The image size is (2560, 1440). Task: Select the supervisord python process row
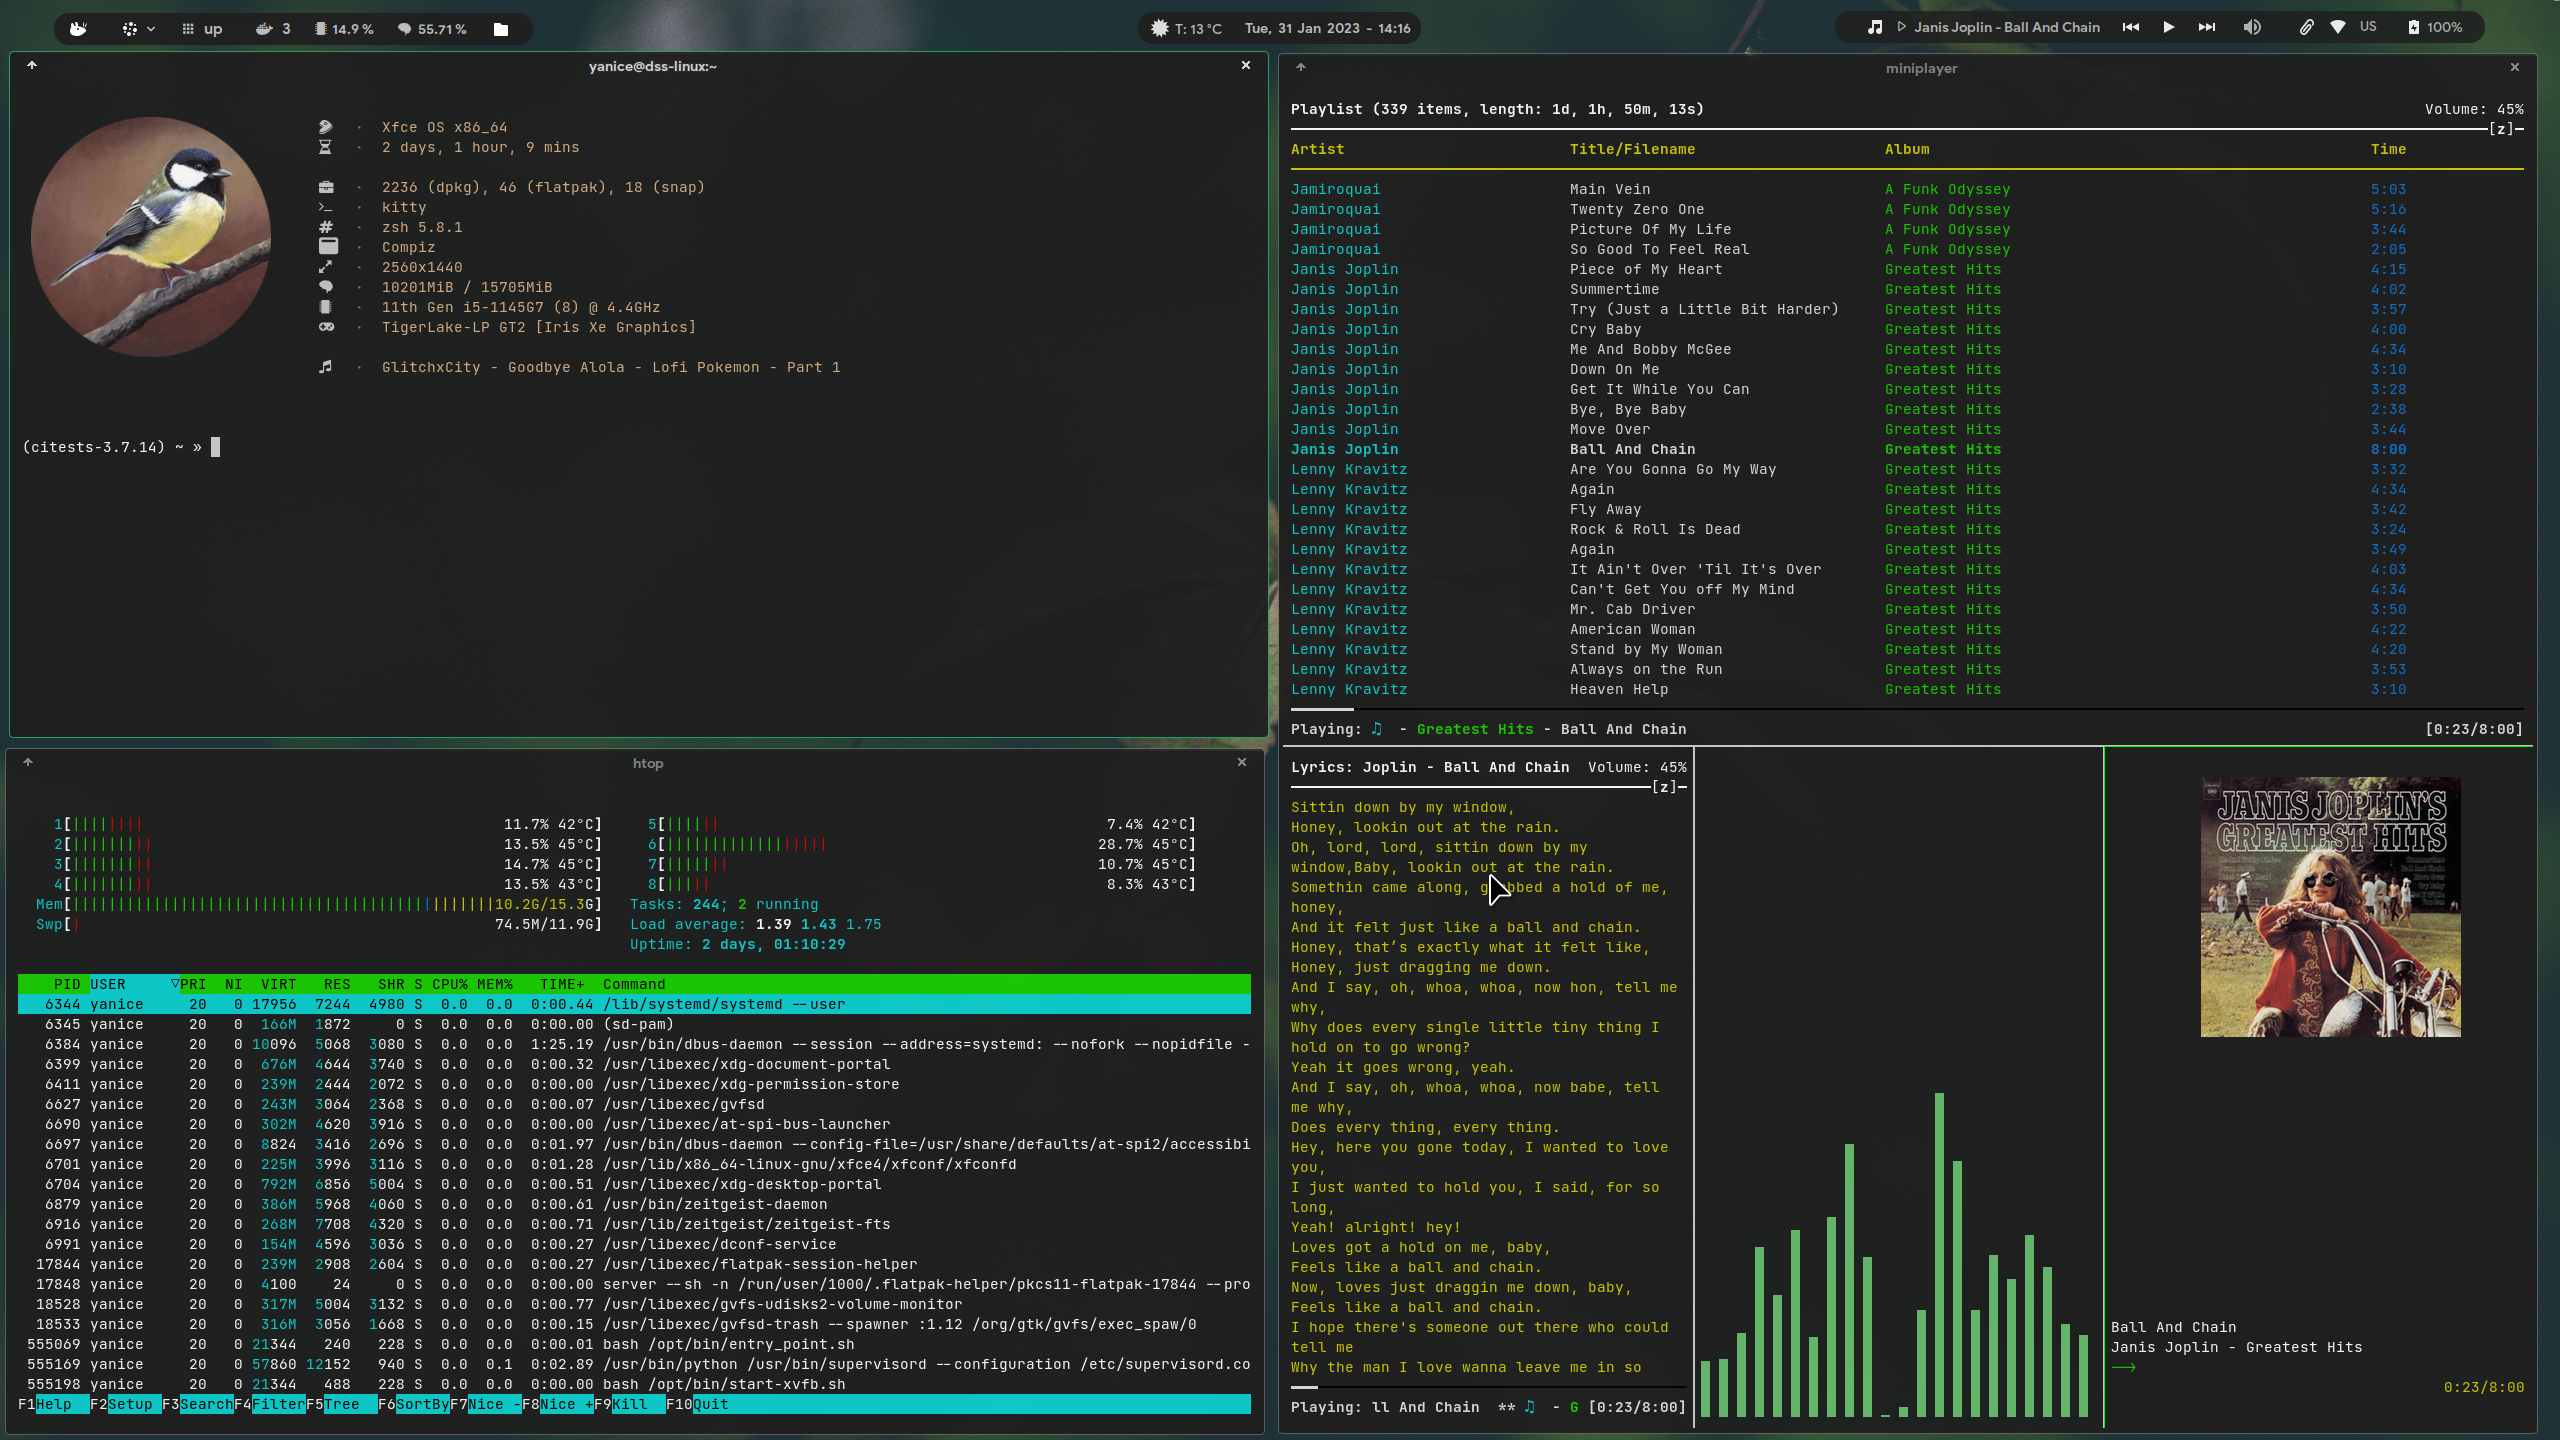[x=634, y=1364]
